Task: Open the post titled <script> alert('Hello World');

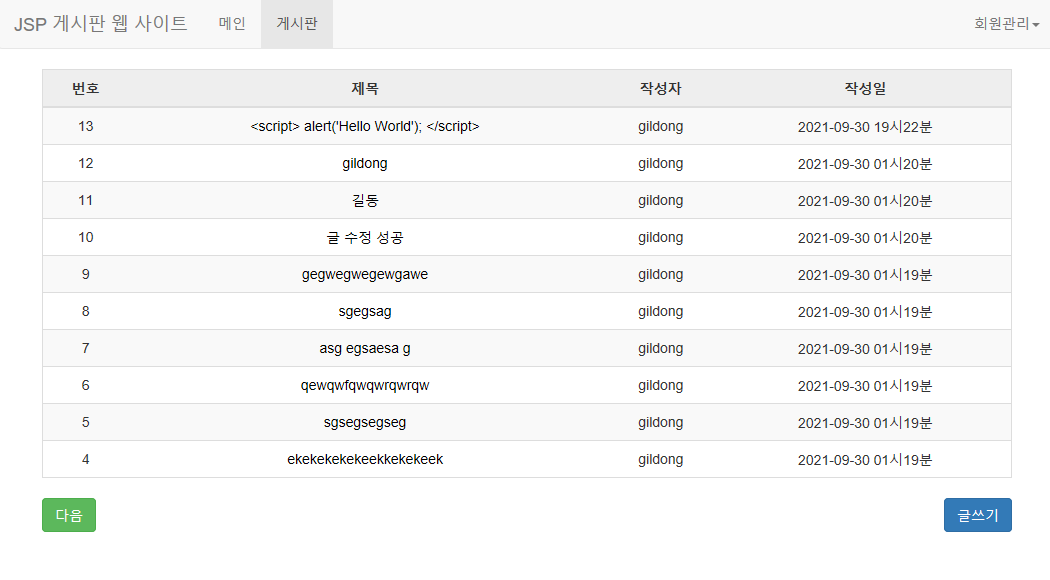Action: pyautogui.click(x=365, y=127)
